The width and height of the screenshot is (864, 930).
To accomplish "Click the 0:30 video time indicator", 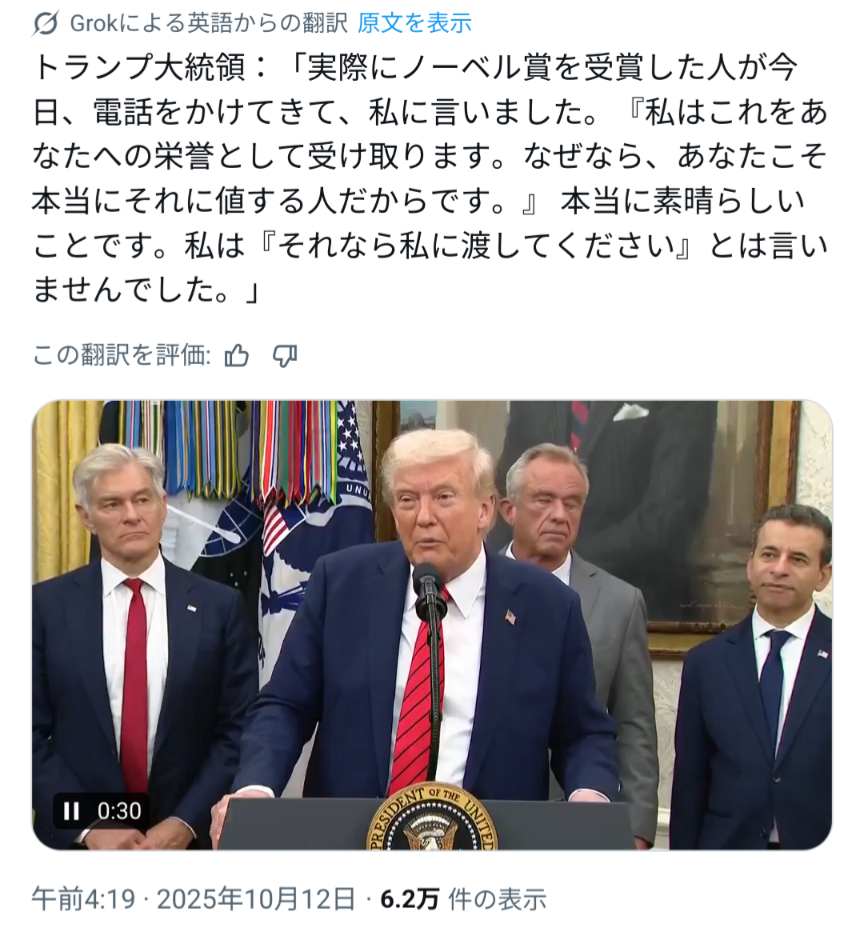I will coord(119,810).
